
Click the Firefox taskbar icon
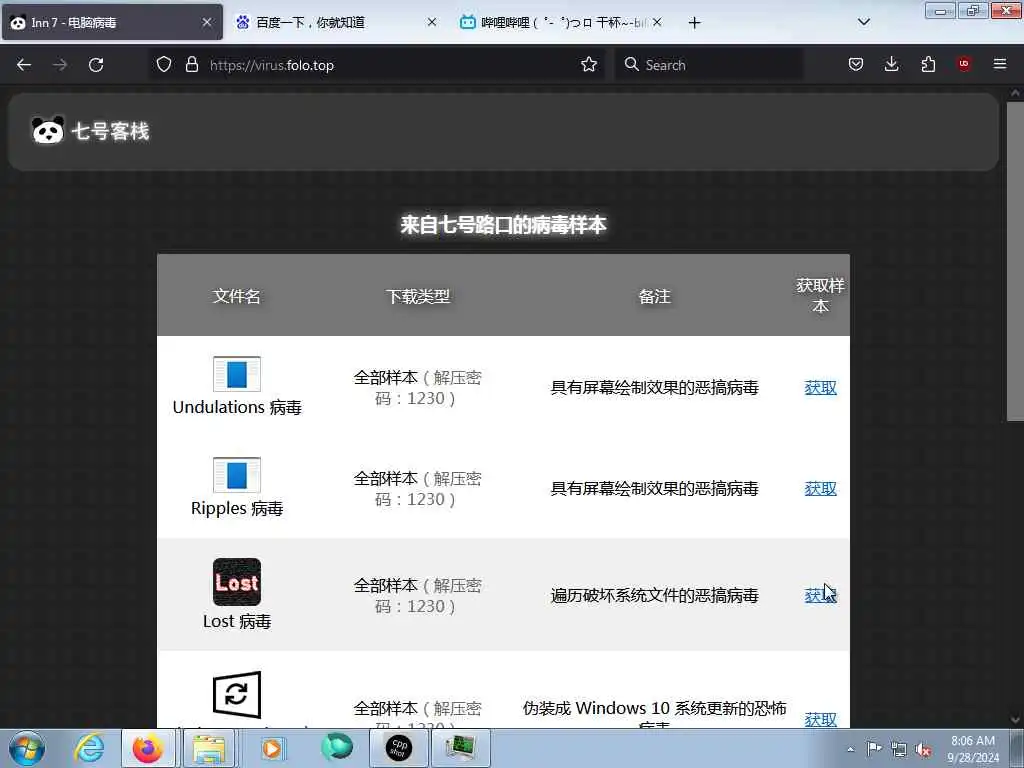tap(148, 748)
